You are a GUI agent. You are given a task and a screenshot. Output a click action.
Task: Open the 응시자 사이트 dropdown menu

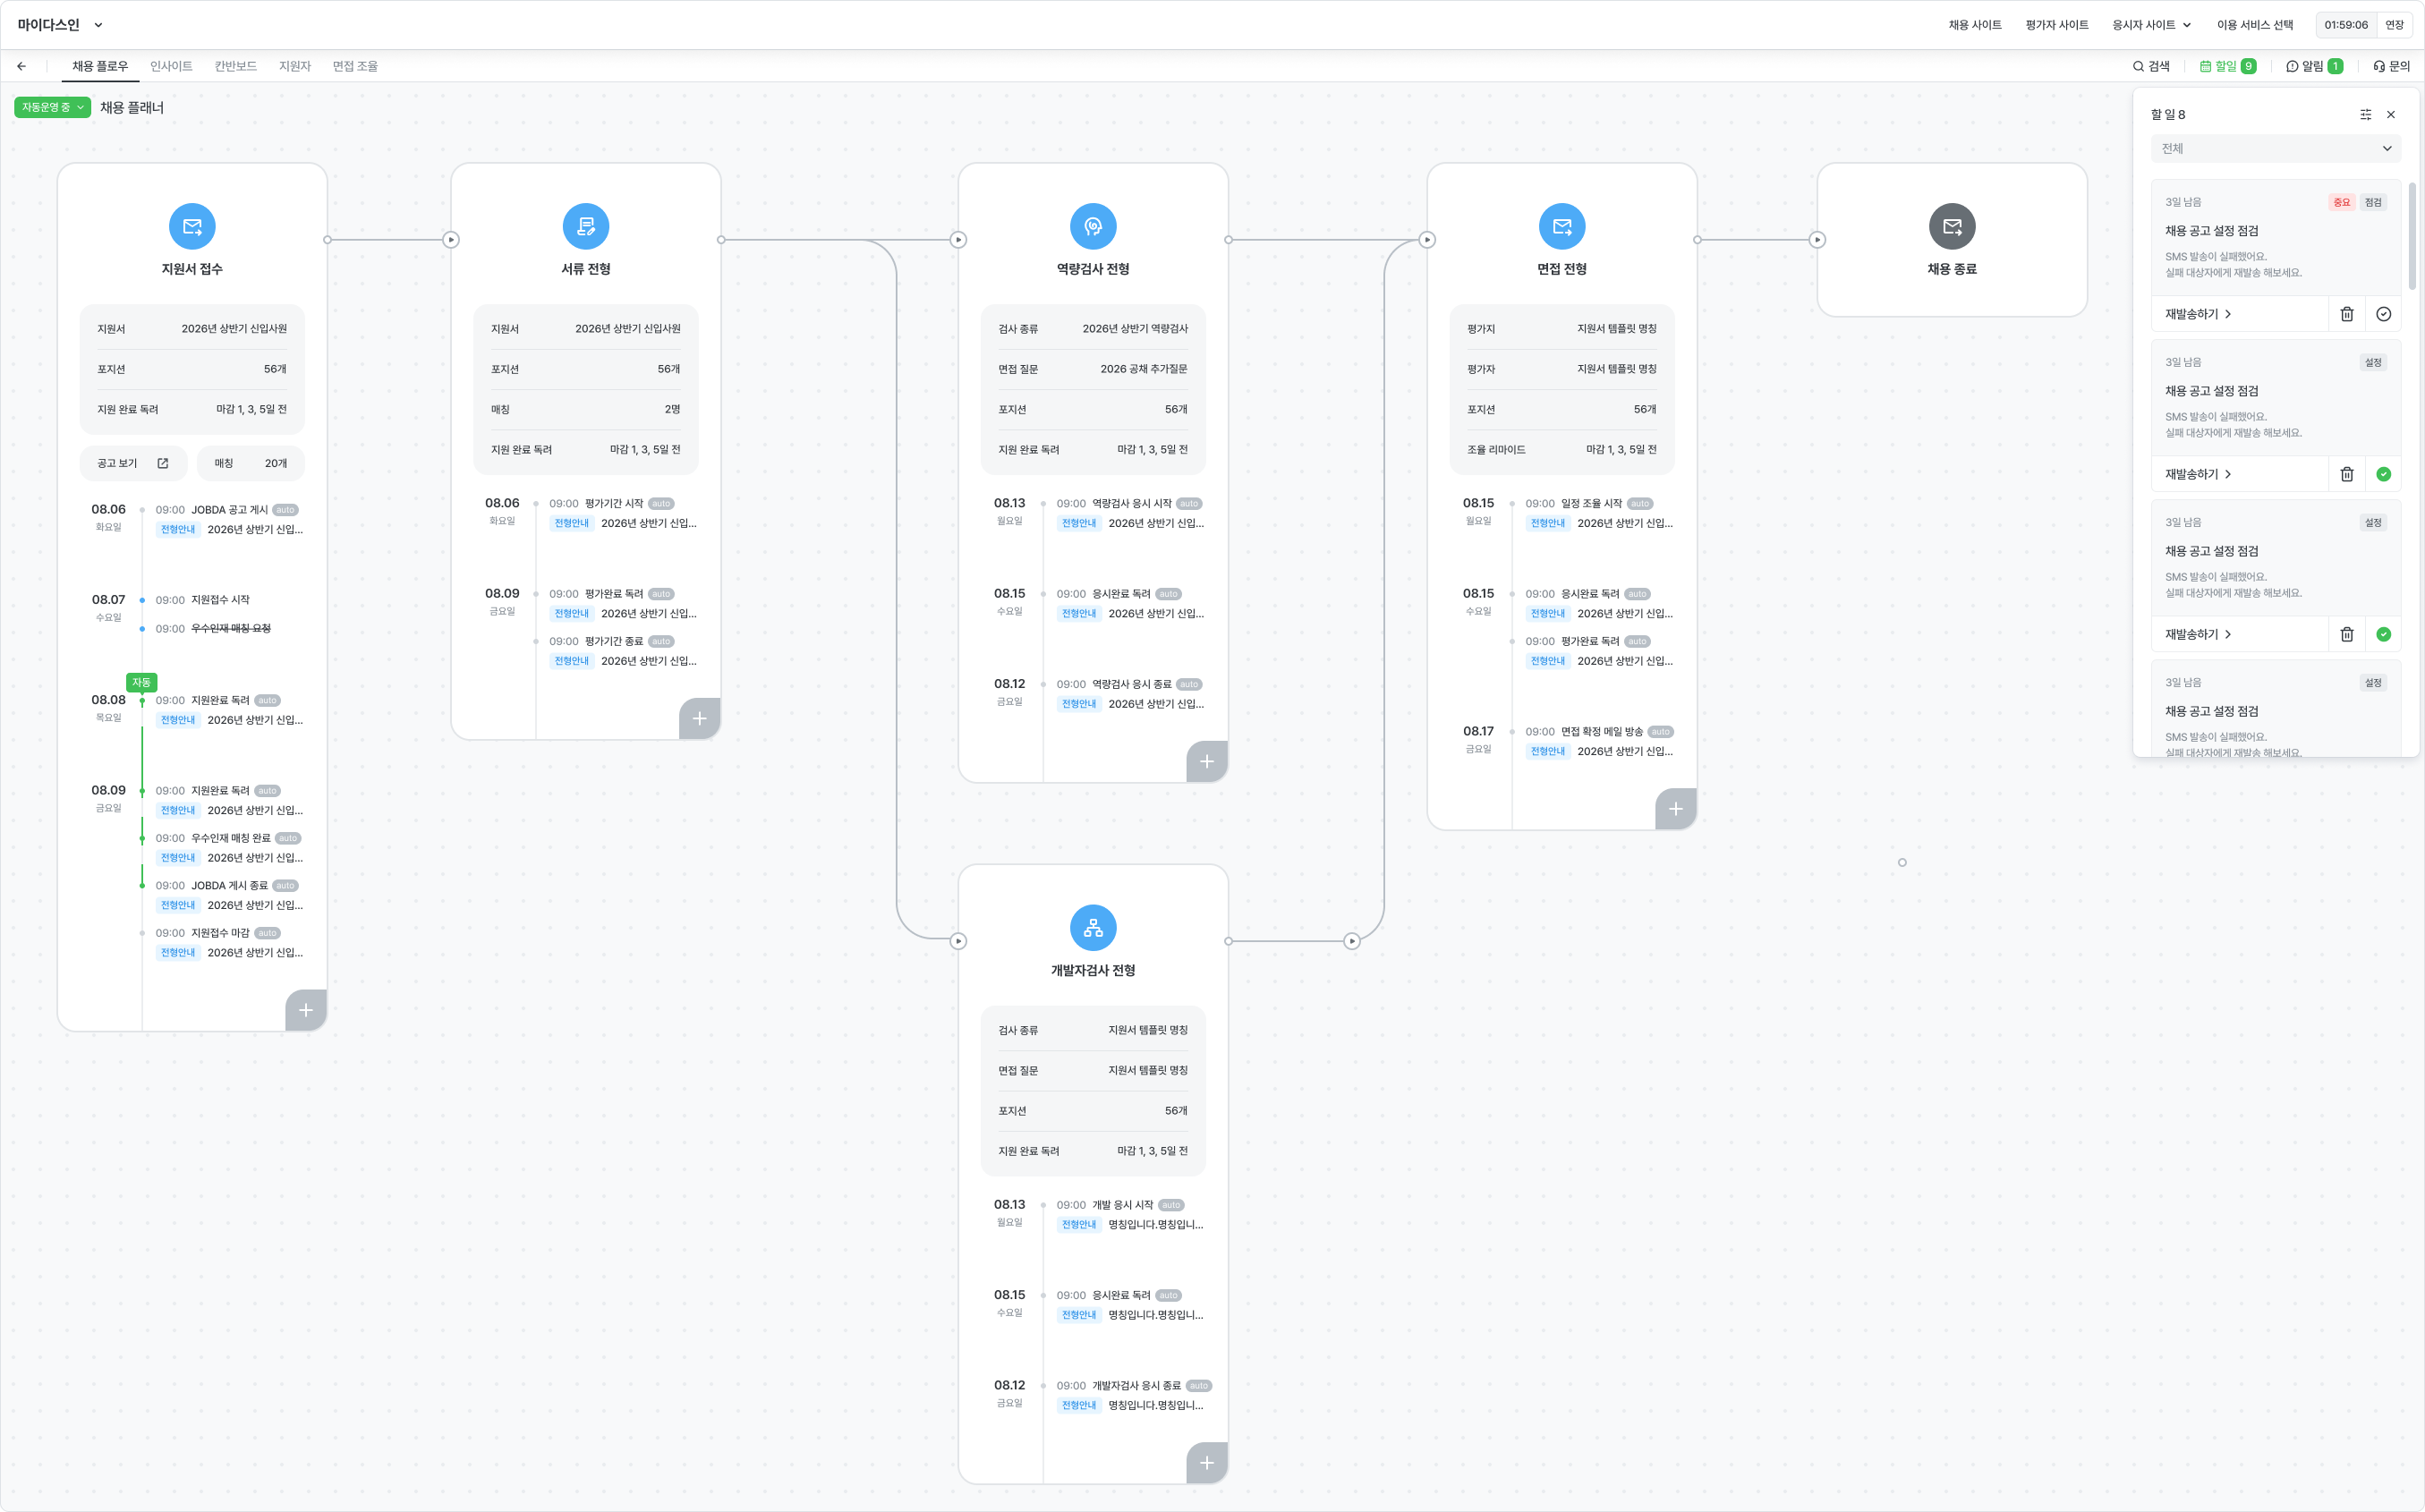point(2151,25)
